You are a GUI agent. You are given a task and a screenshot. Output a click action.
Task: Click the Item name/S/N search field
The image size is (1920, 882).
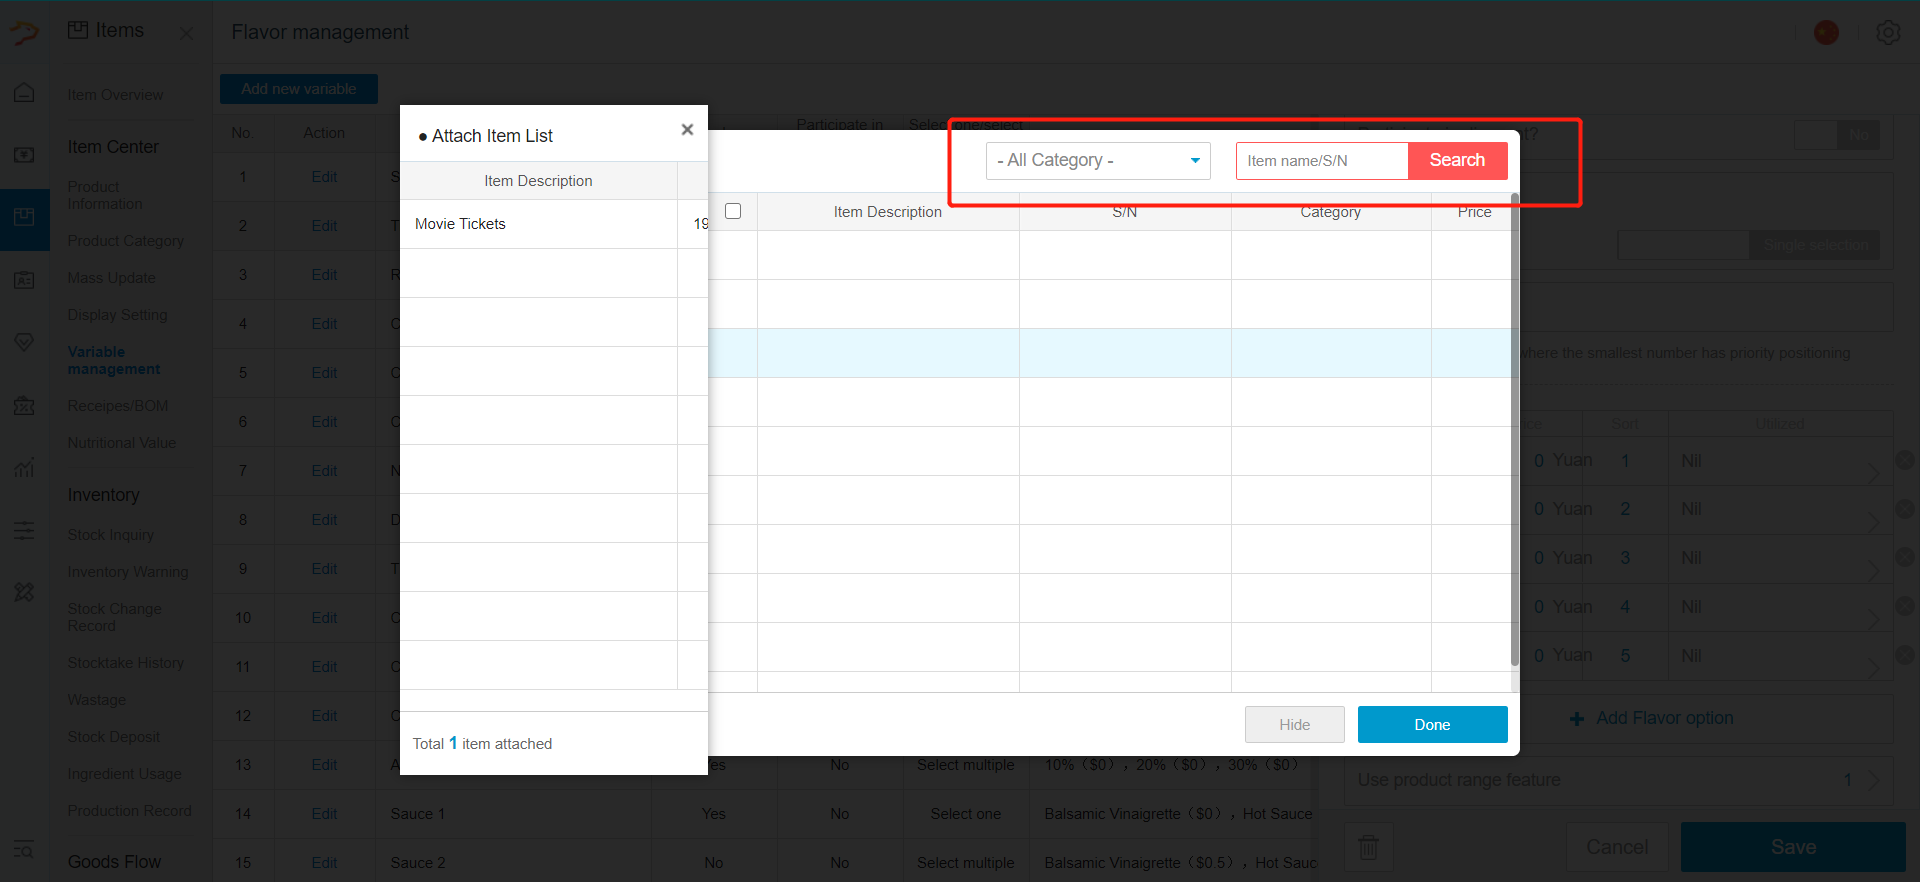(1322, 161)
